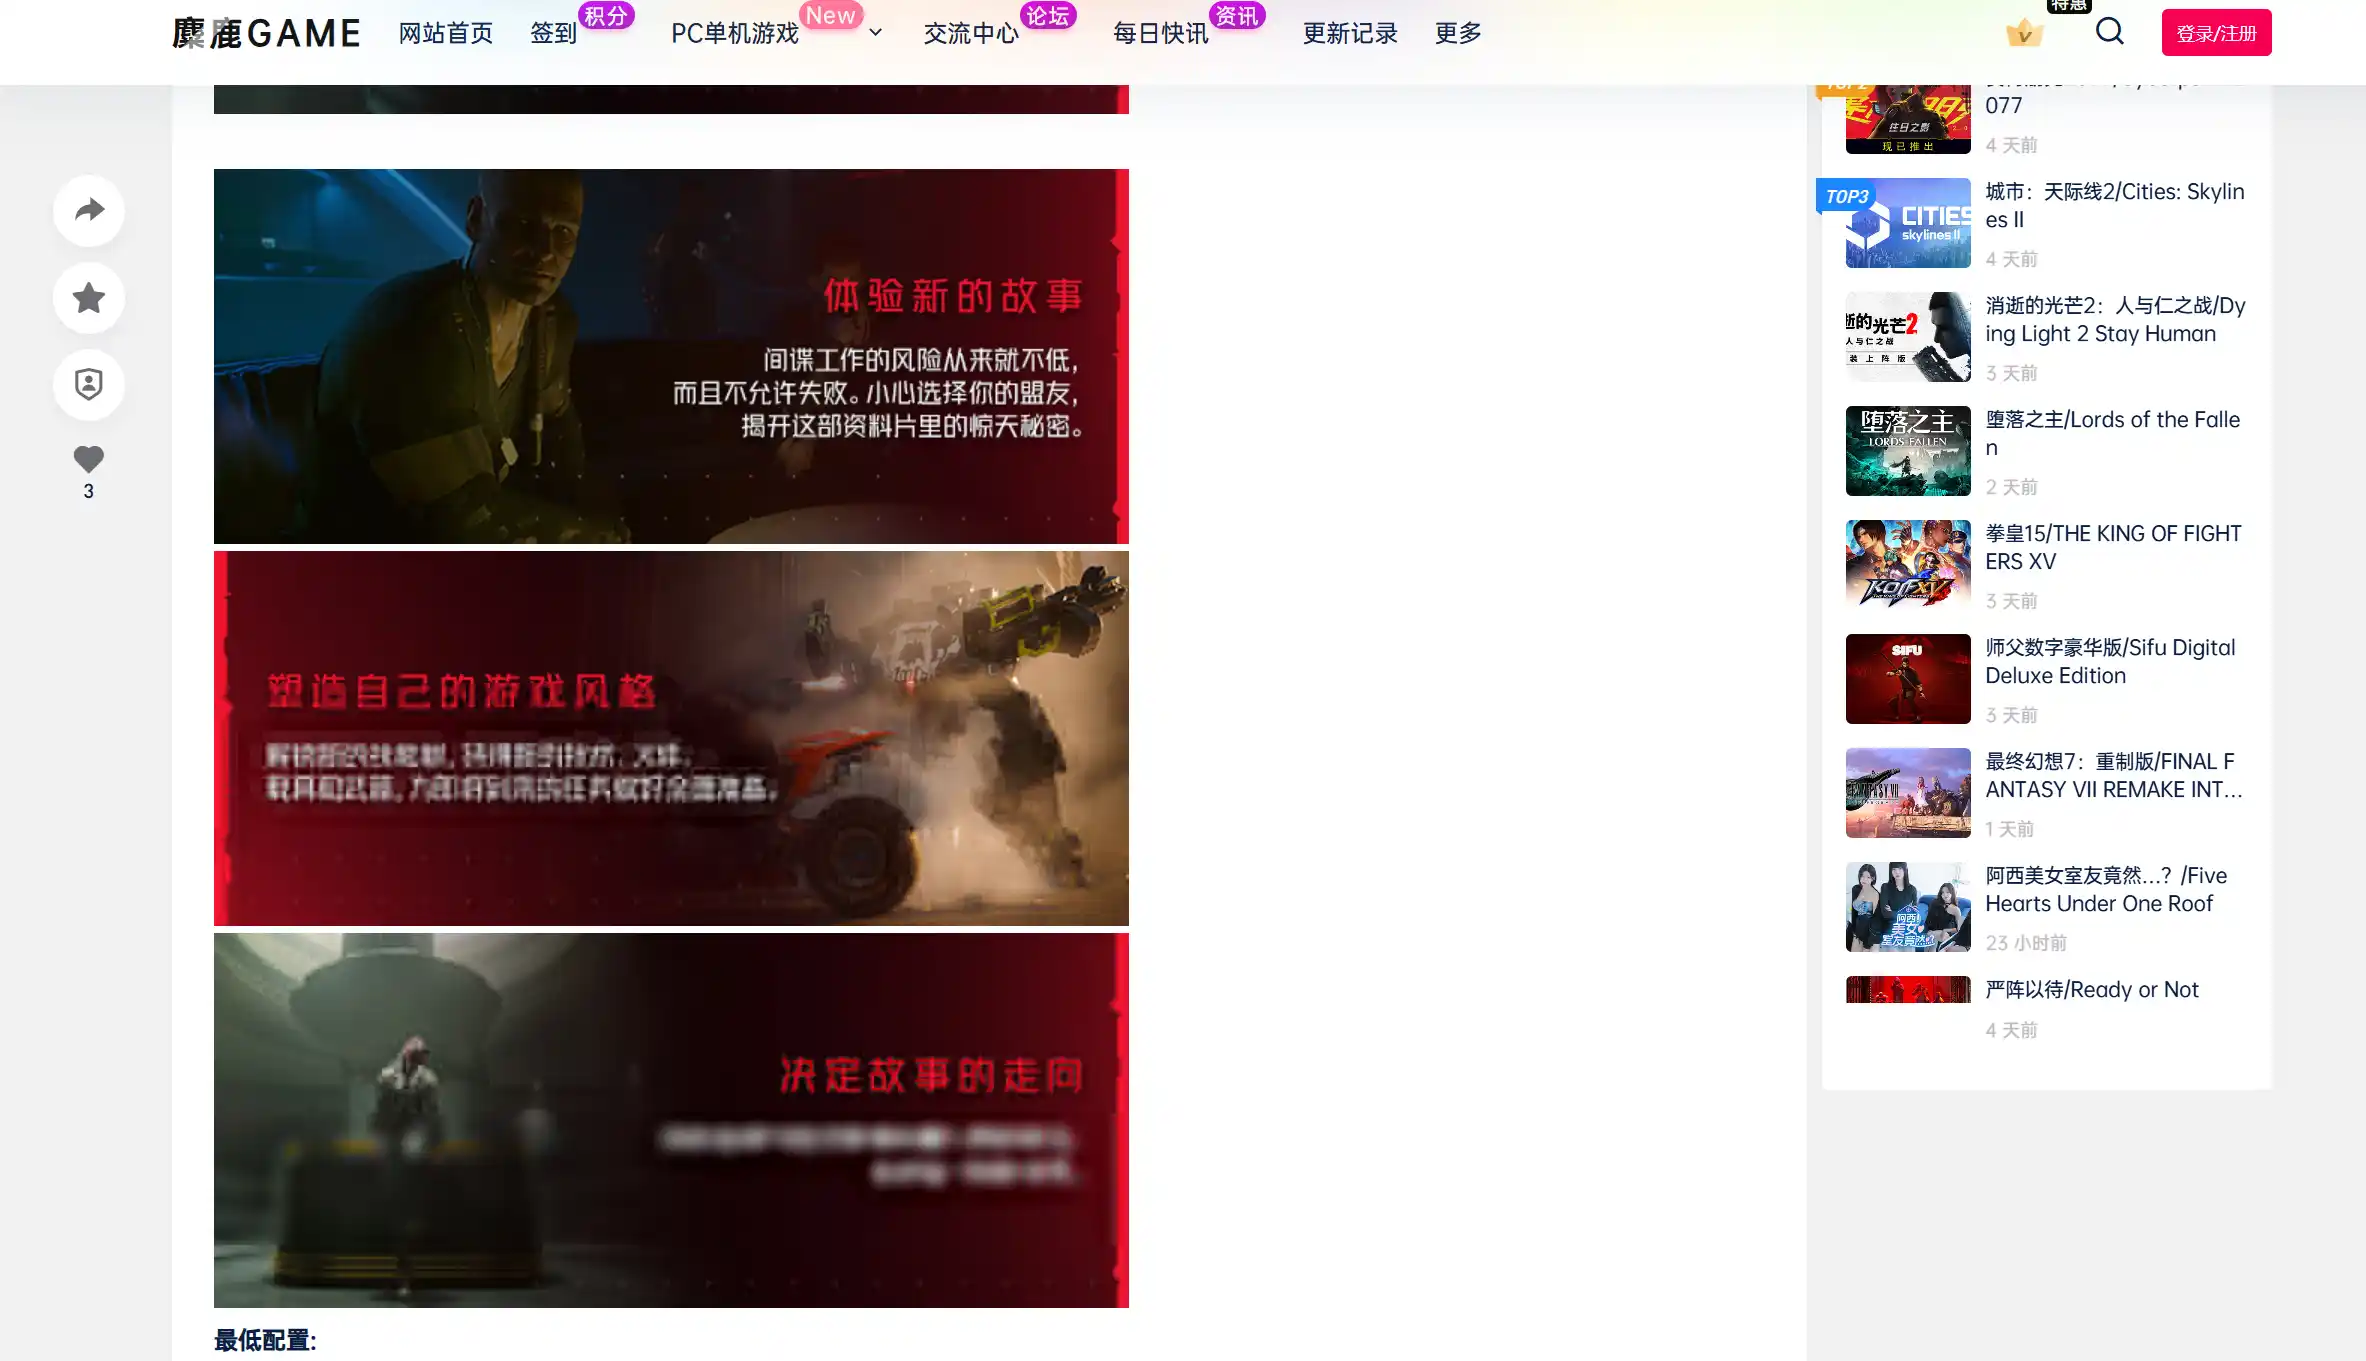Click the 塑造自己的游戏风格 promo image
This screenshot has width=2366, height=1361.
tap(671, 738)
